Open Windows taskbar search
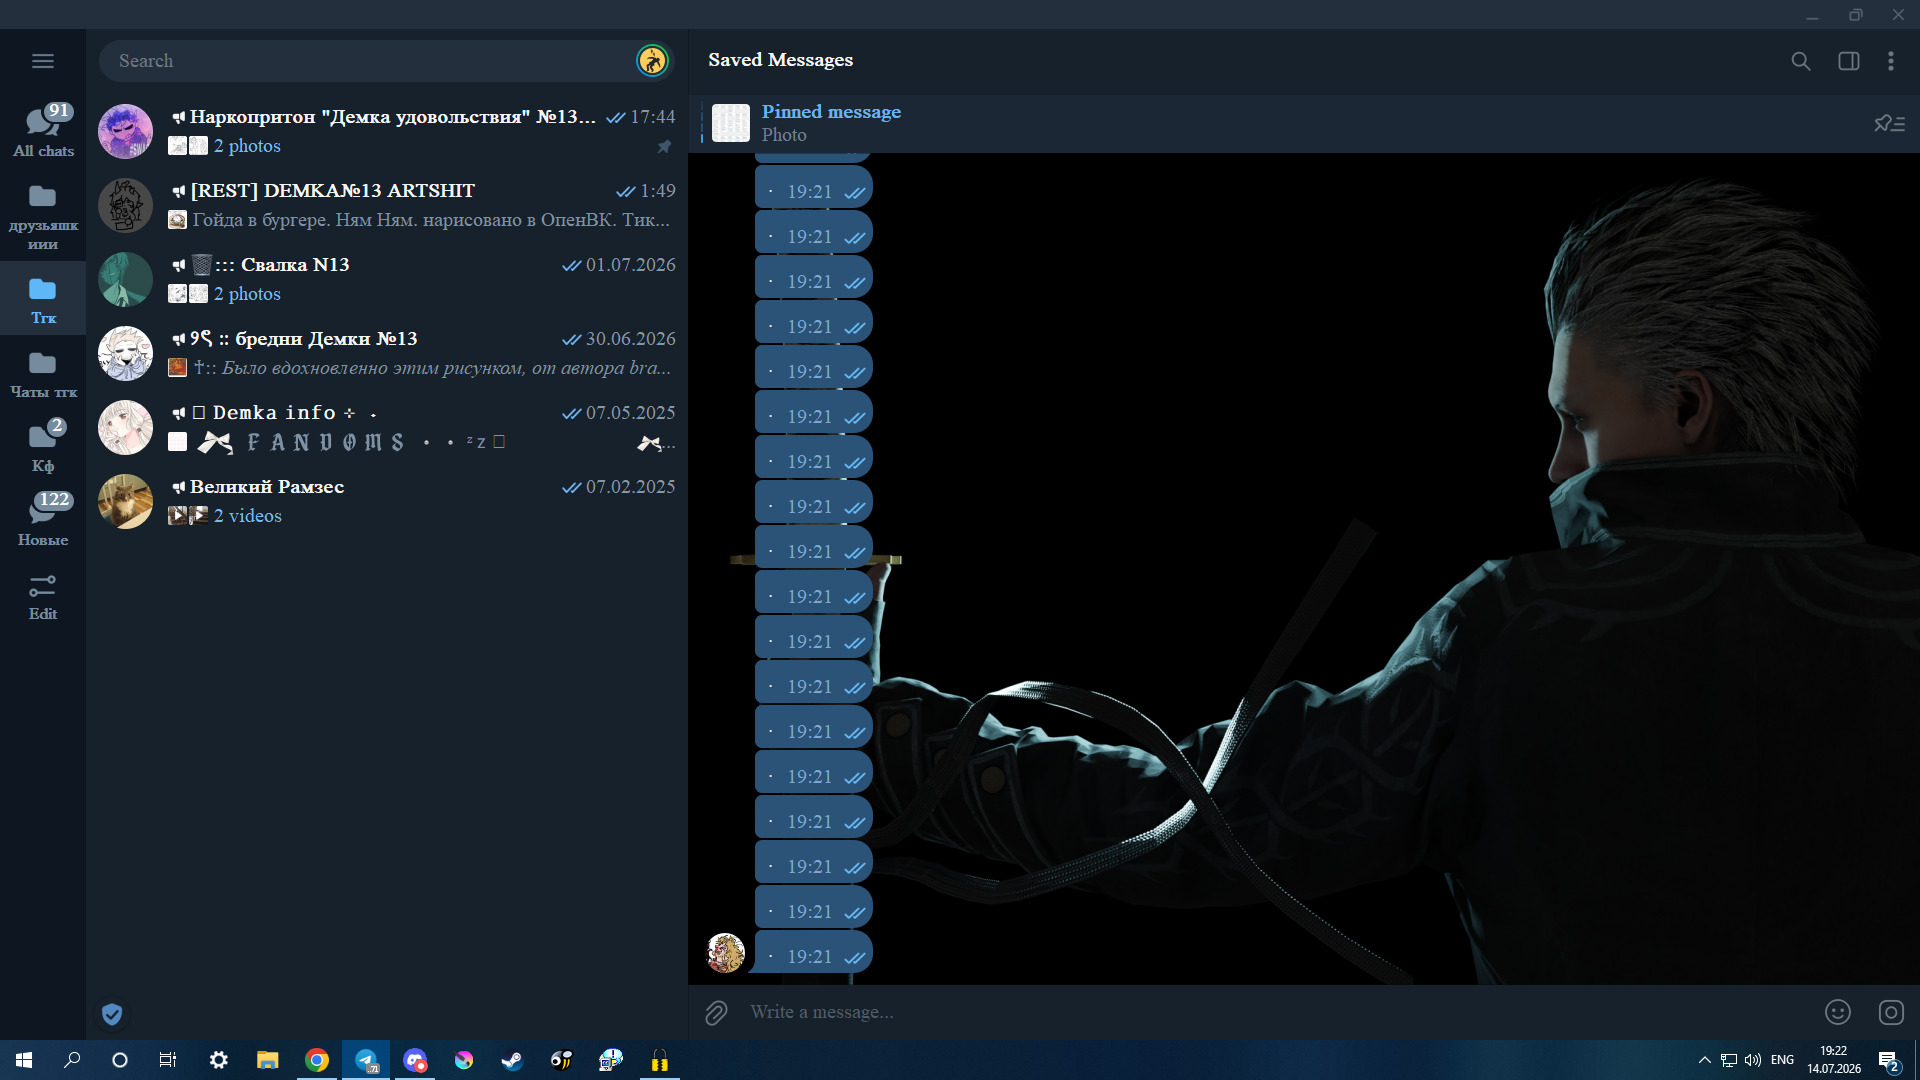1920x1080 pixels. tap(72, 1060)
